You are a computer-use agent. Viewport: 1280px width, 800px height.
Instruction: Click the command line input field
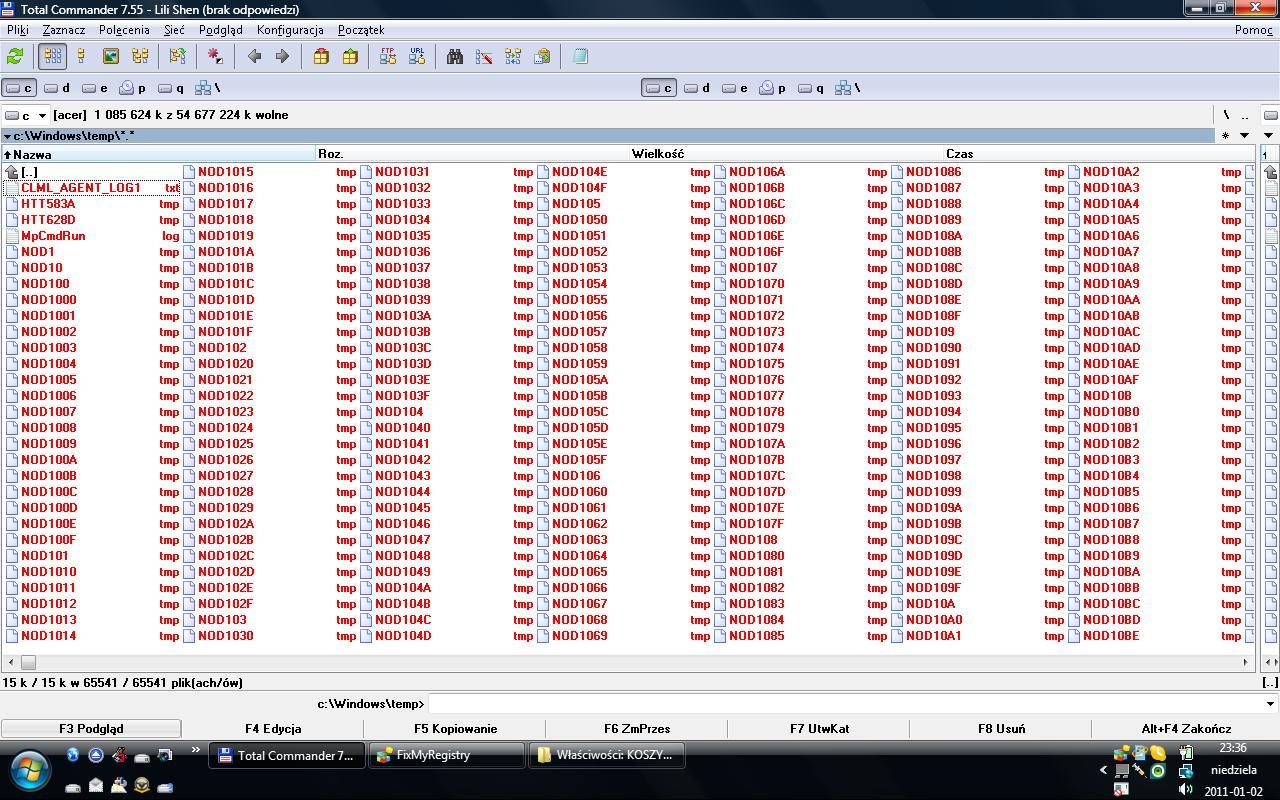pyautogui.click(x=844, y=704)
